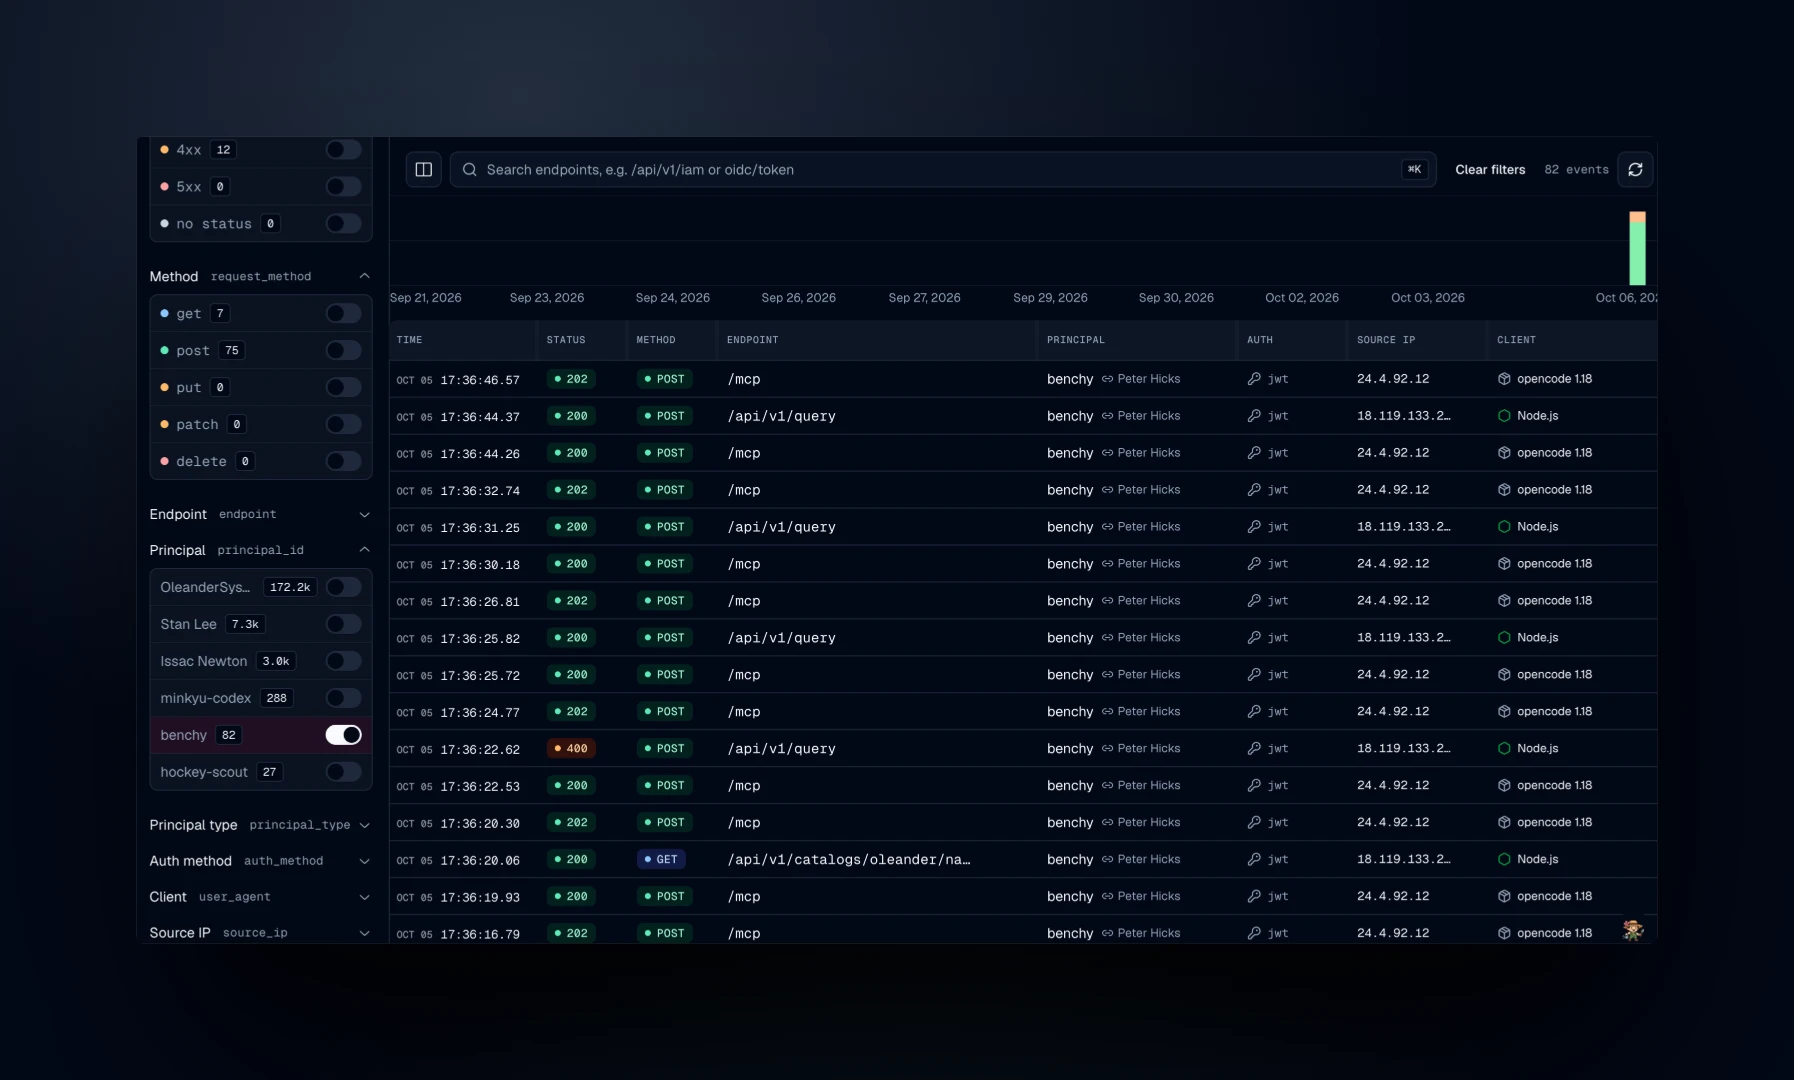
Task: Sort by the ENDPOINT column header
Action: coord(752,340)
